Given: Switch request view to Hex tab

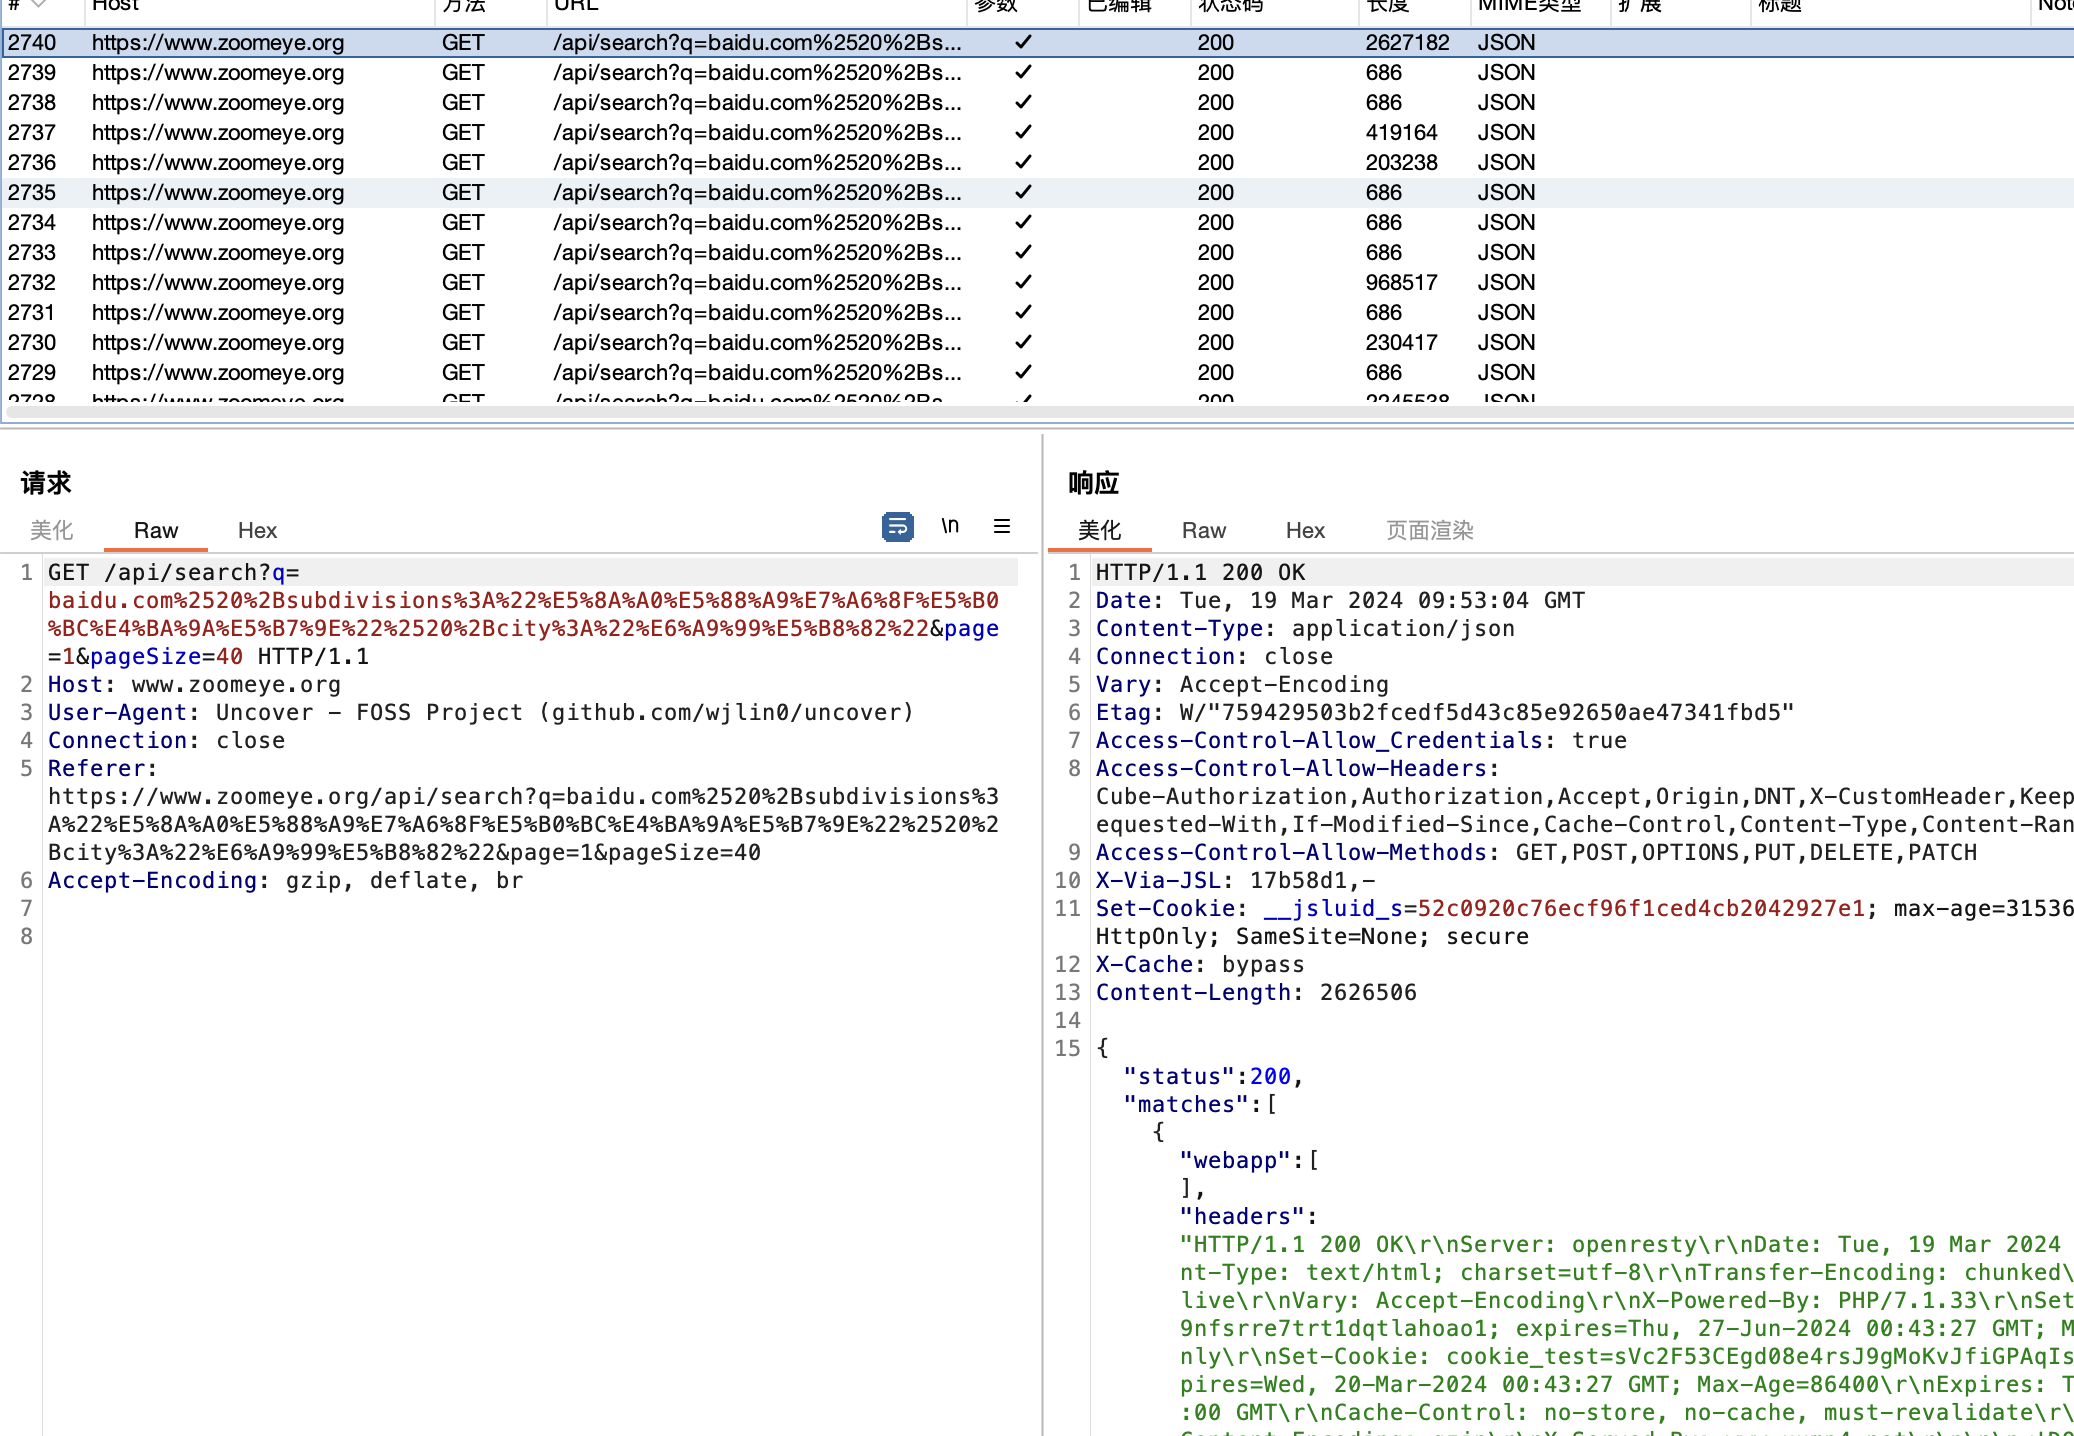Looking at the screenshot, I should [x=257, y=531].
